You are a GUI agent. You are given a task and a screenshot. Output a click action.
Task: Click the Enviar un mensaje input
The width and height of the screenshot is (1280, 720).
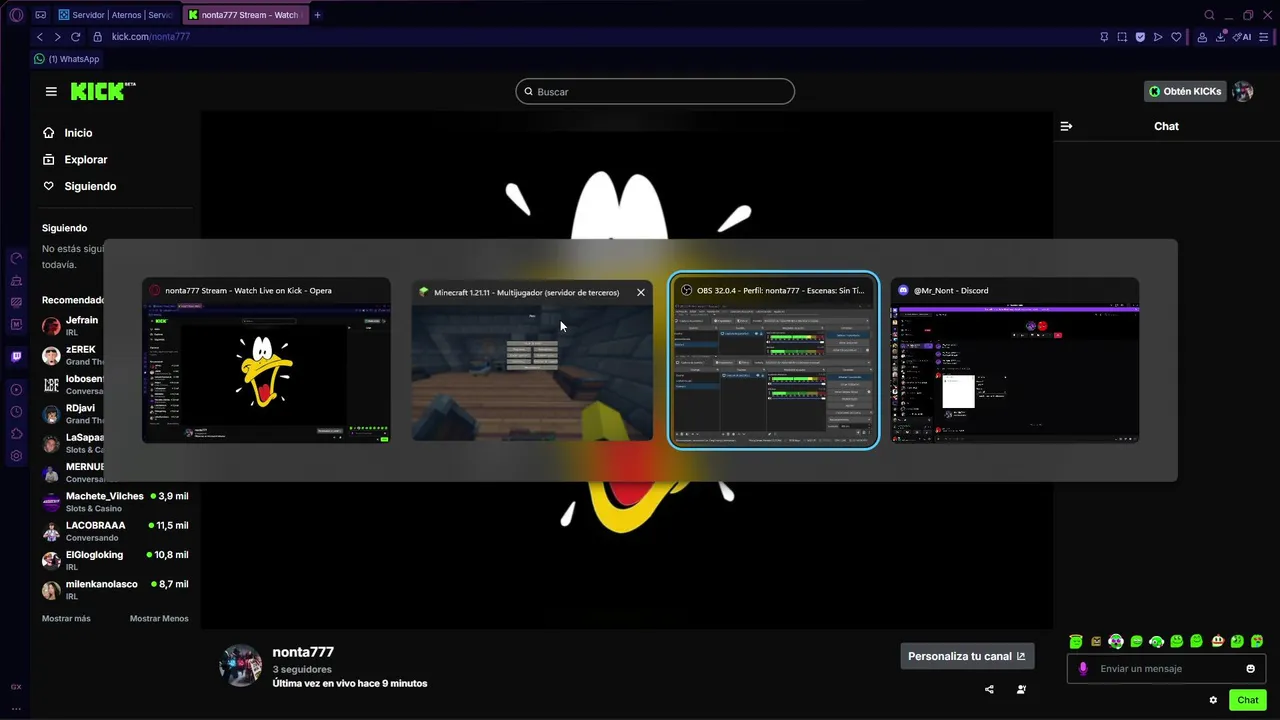pos(1166,669)
